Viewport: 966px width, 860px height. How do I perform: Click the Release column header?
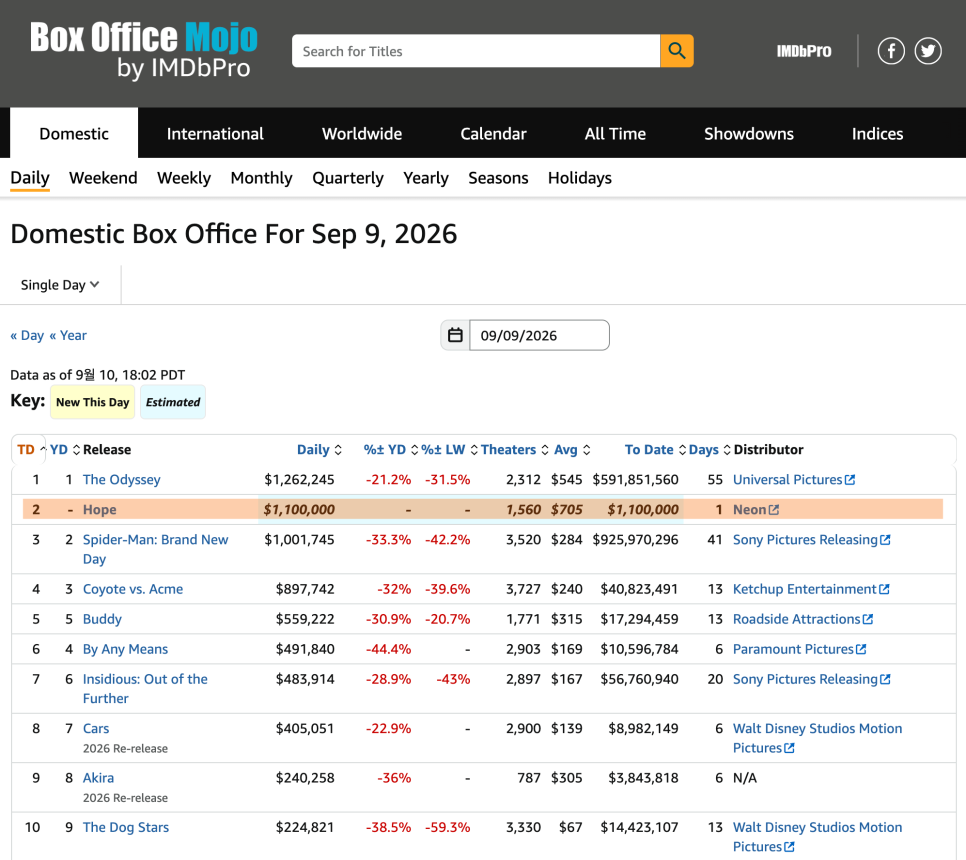pyautogui.click(x=107, y=450)
